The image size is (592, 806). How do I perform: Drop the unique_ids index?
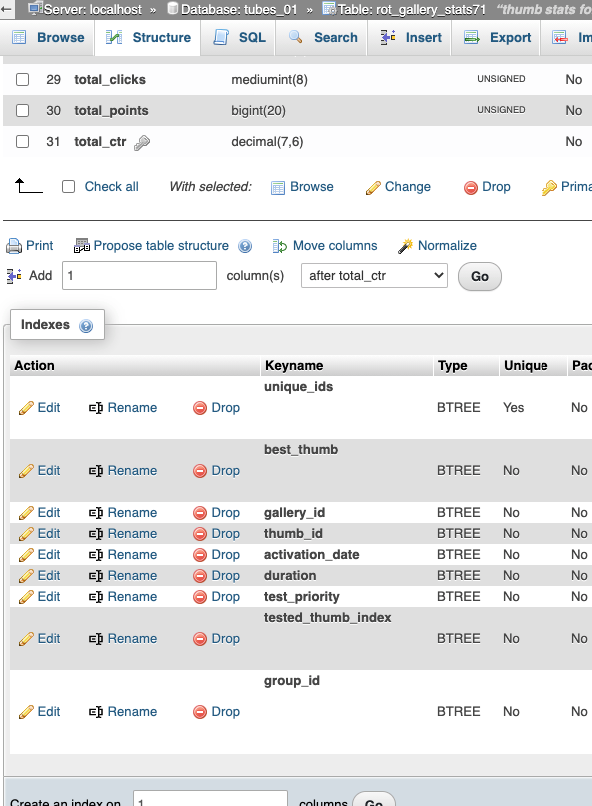pos(216,408)
